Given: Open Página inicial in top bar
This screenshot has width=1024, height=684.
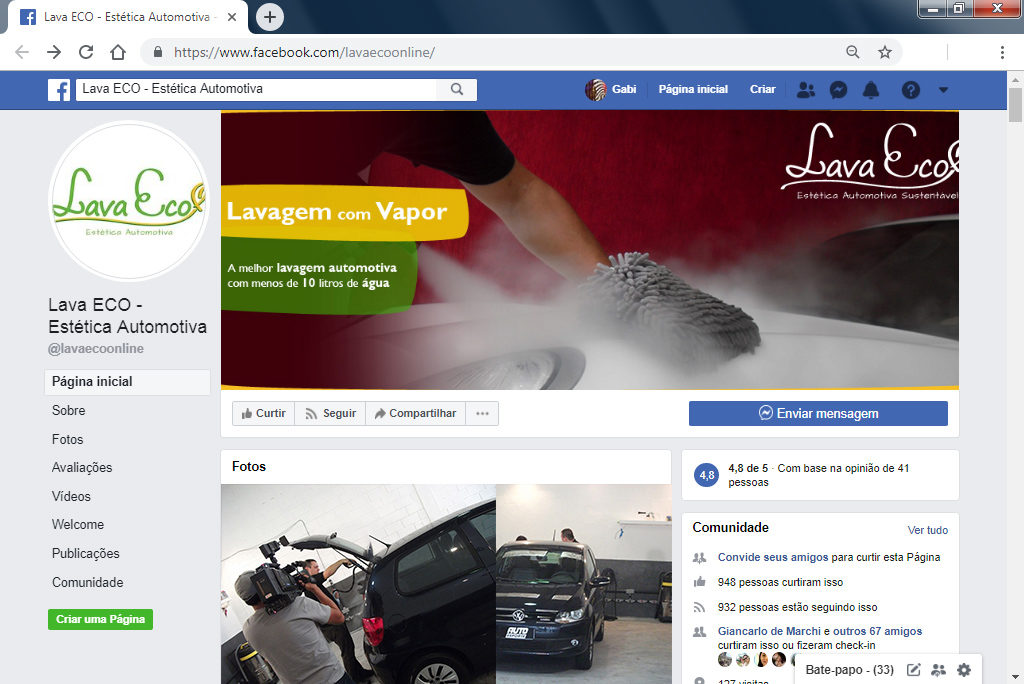Looking at the screenshot, I should pos(693,90).
